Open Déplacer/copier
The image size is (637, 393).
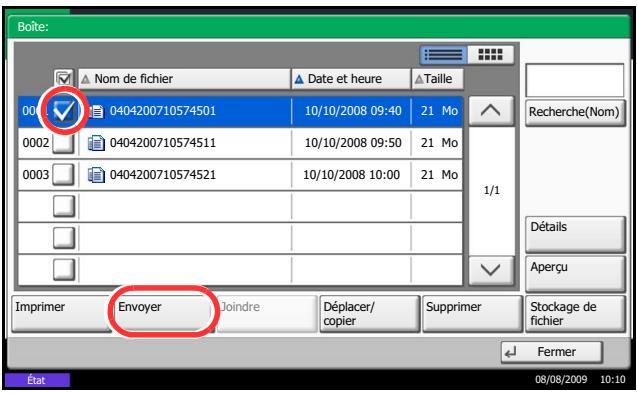click(x=370, y=314)
